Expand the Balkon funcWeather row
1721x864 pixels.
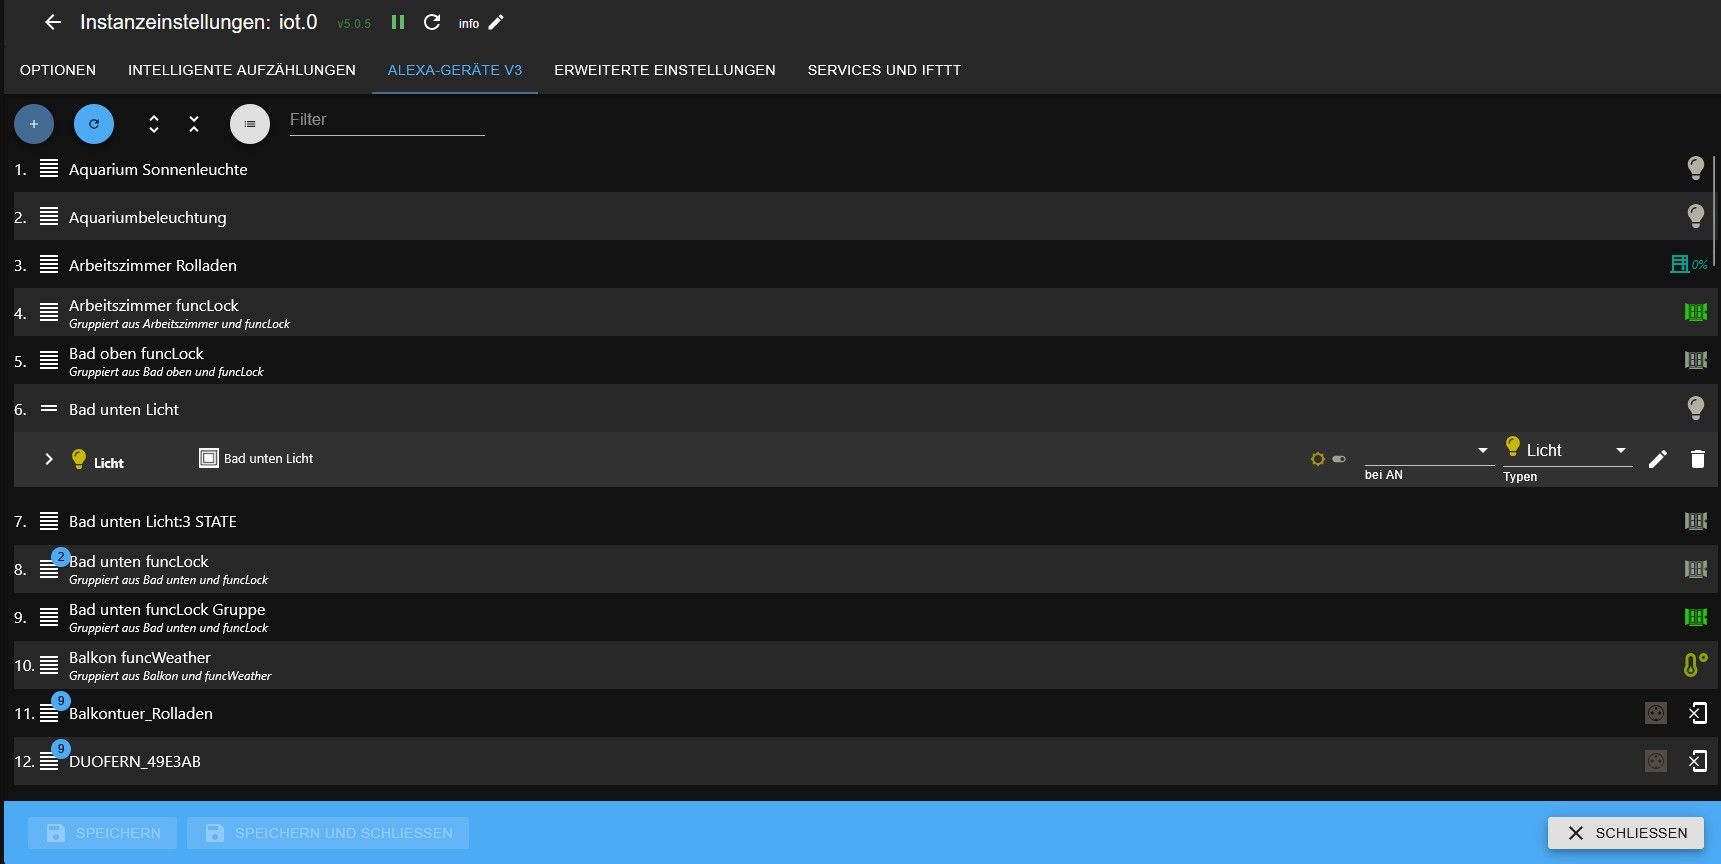pos(49,665)
